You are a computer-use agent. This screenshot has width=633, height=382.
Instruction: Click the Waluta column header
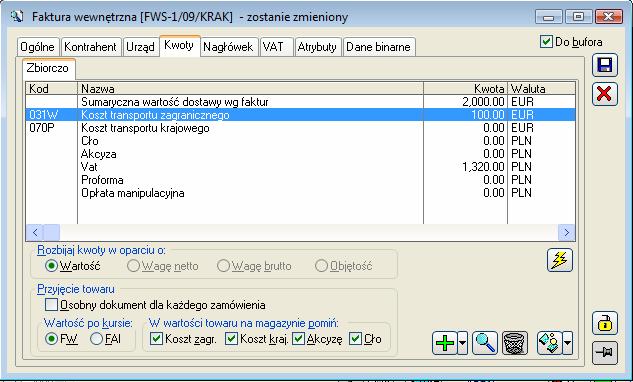pos(541,88)
